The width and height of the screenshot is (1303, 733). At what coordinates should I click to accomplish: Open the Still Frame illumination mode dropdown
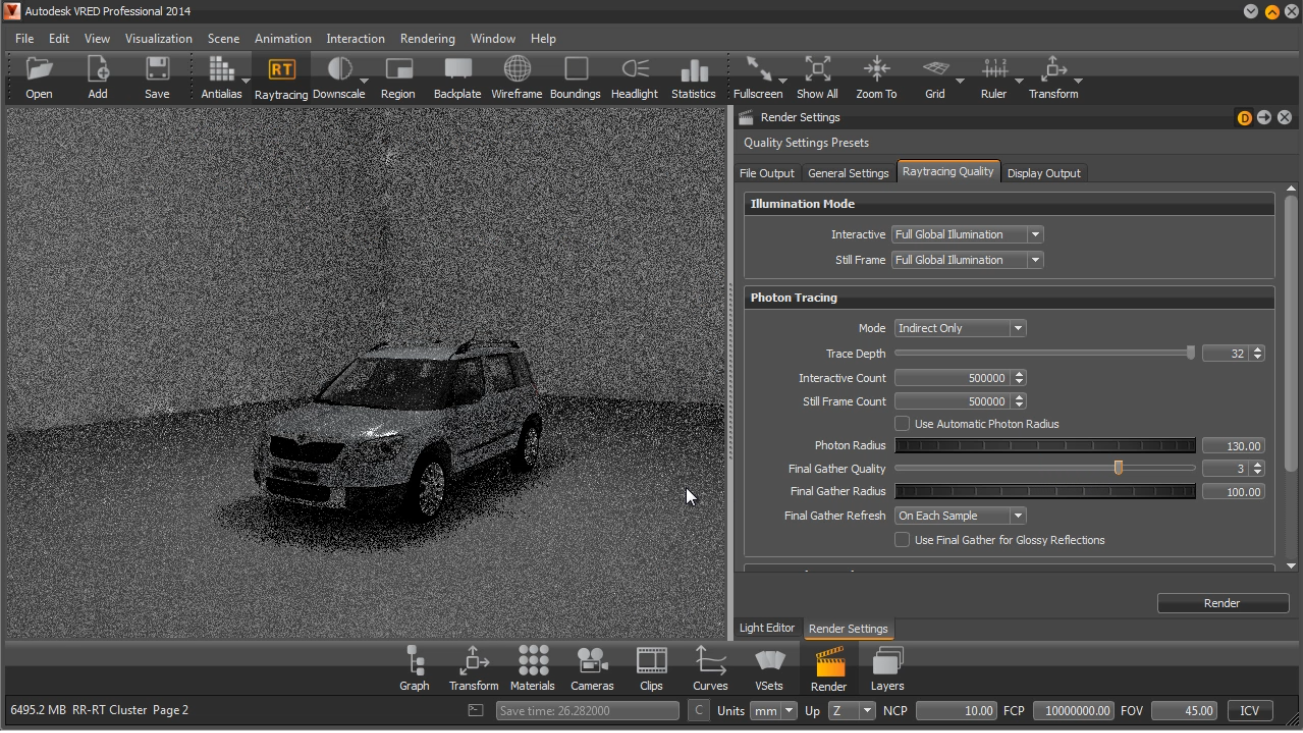968,260
